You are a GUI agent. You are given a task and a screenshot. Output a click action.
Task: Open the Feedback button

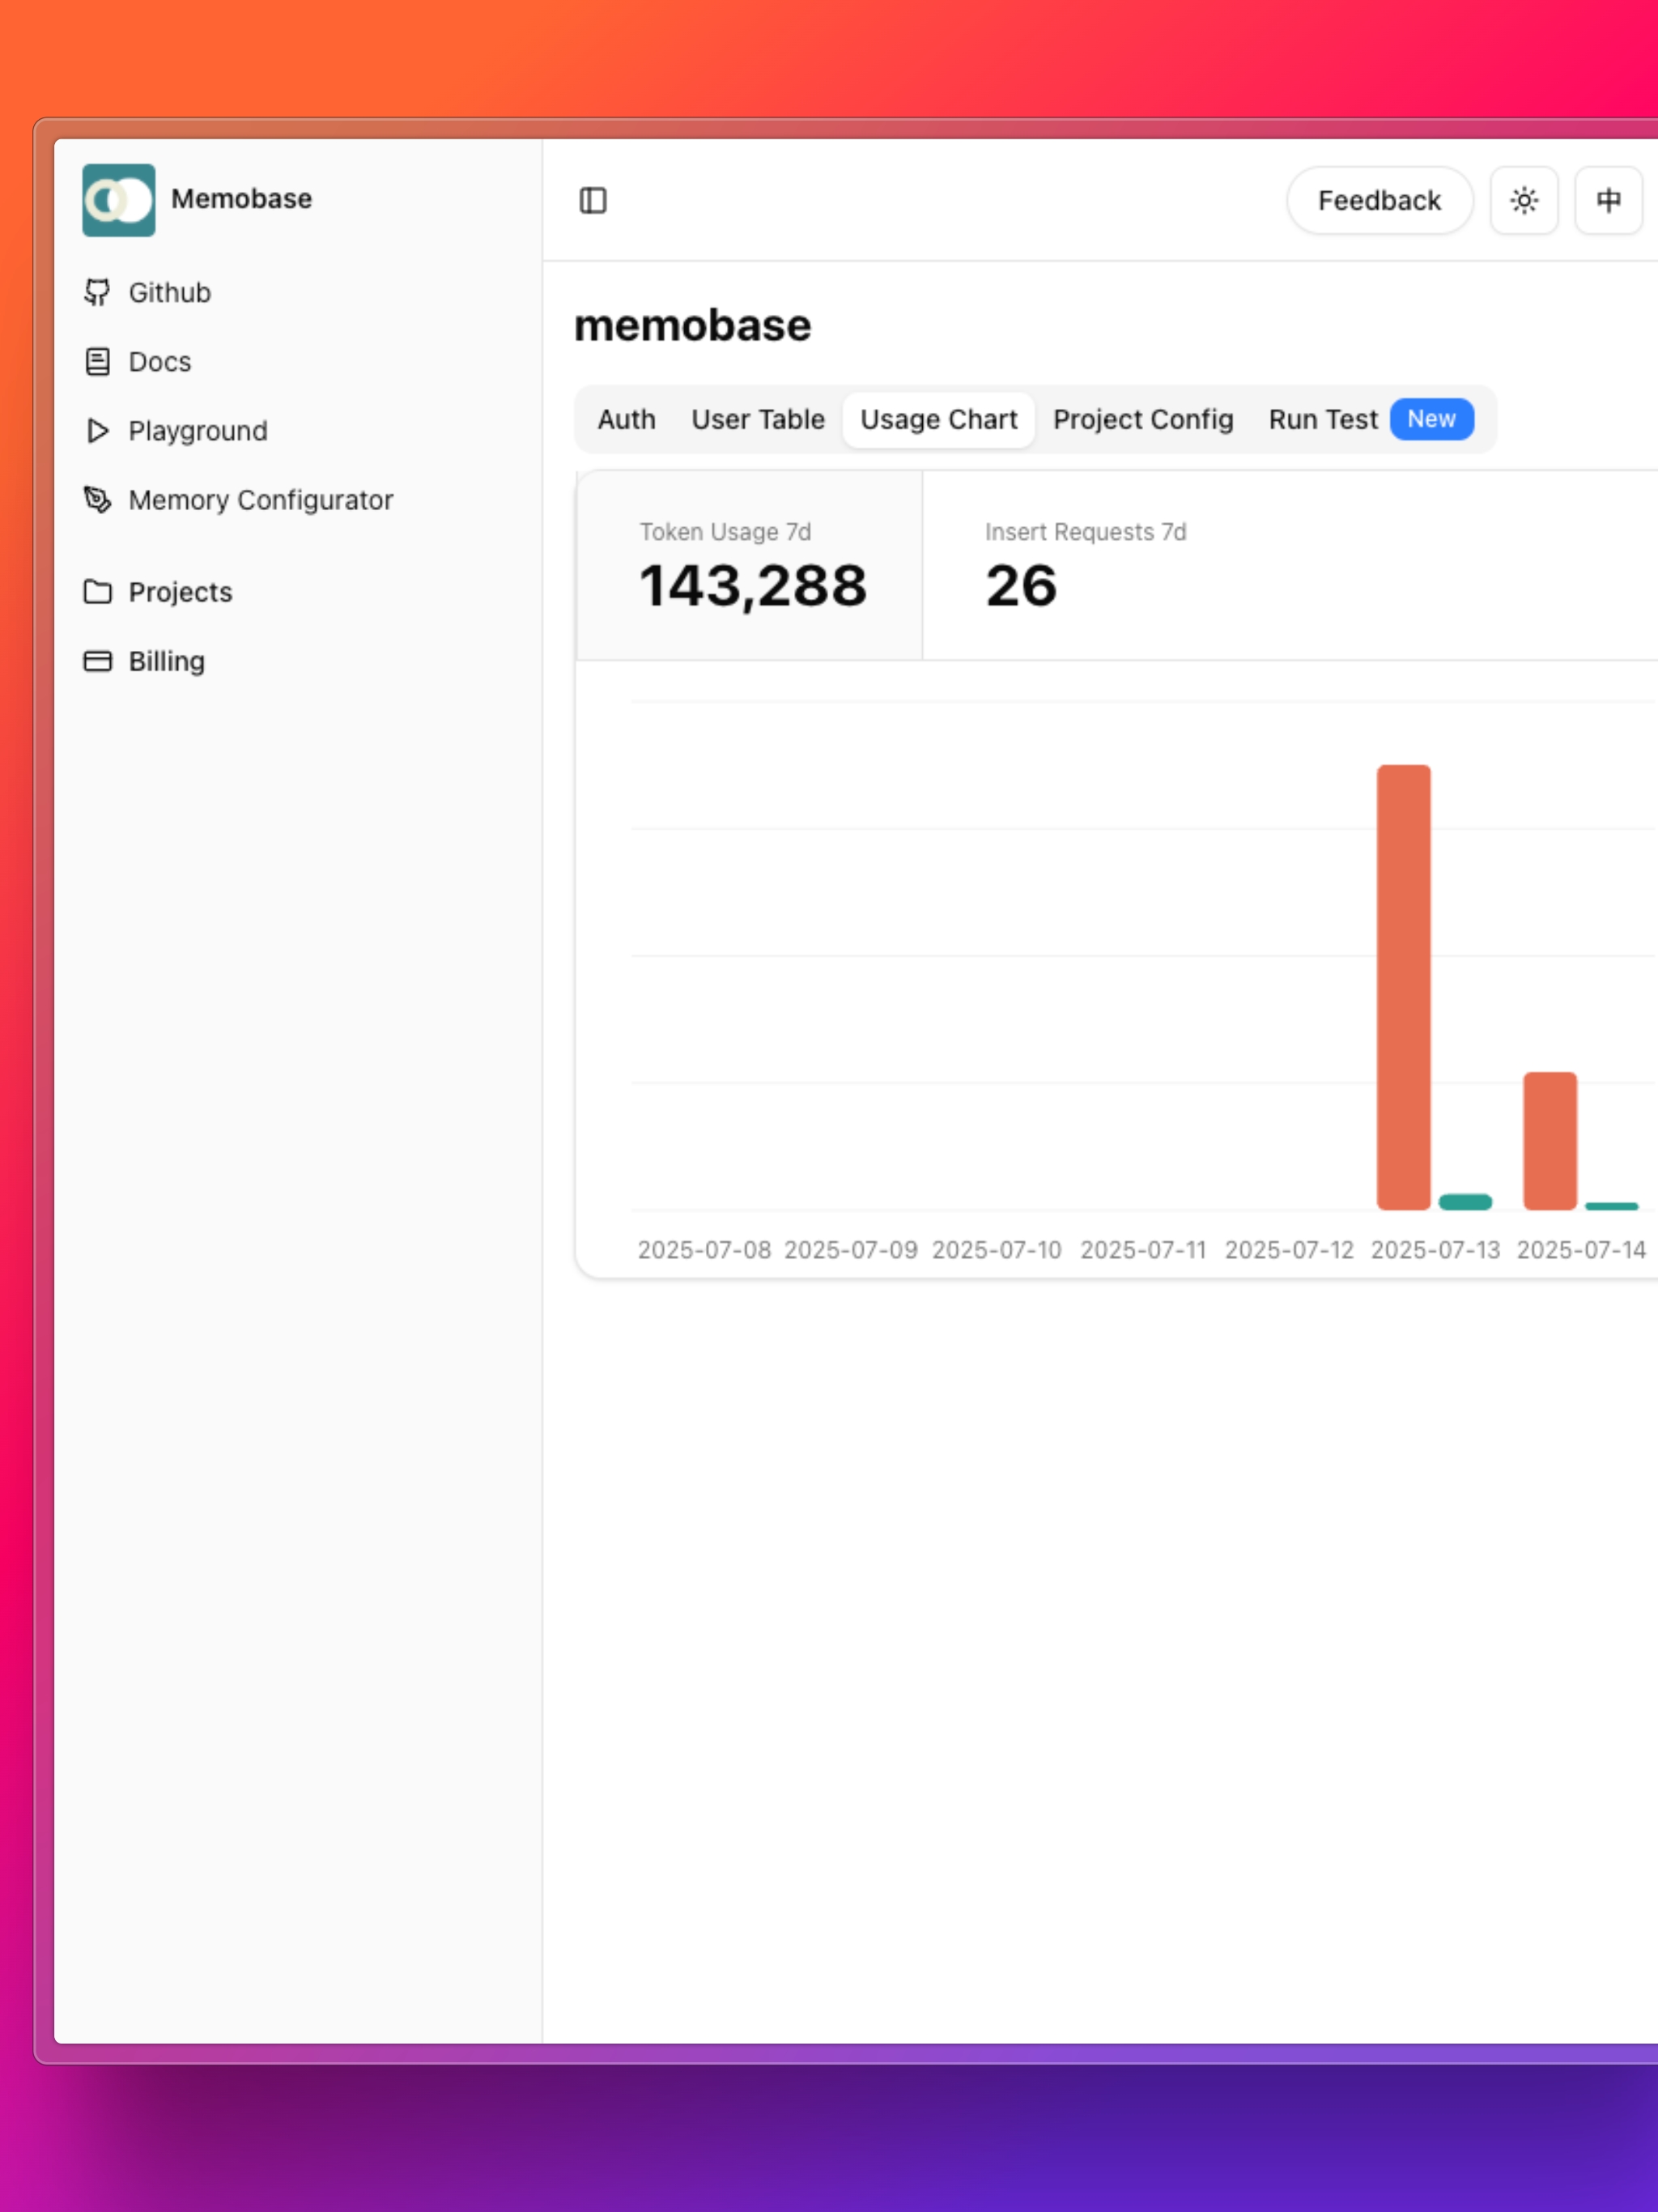click(x=1378, y=200)
